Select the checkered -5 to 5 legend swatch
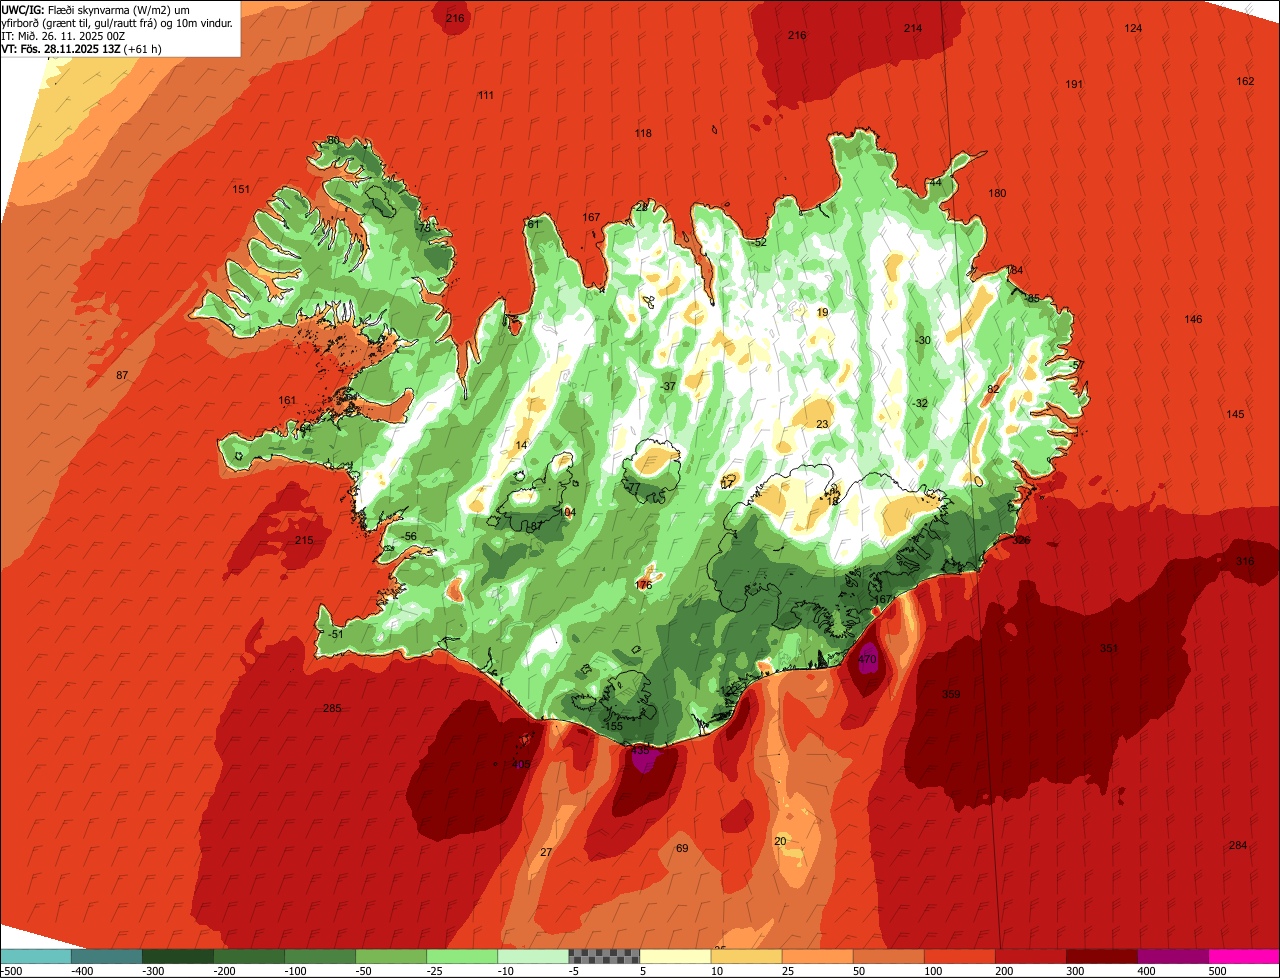The height and width of the screenshot is (978, 1280). coord(604,956)
